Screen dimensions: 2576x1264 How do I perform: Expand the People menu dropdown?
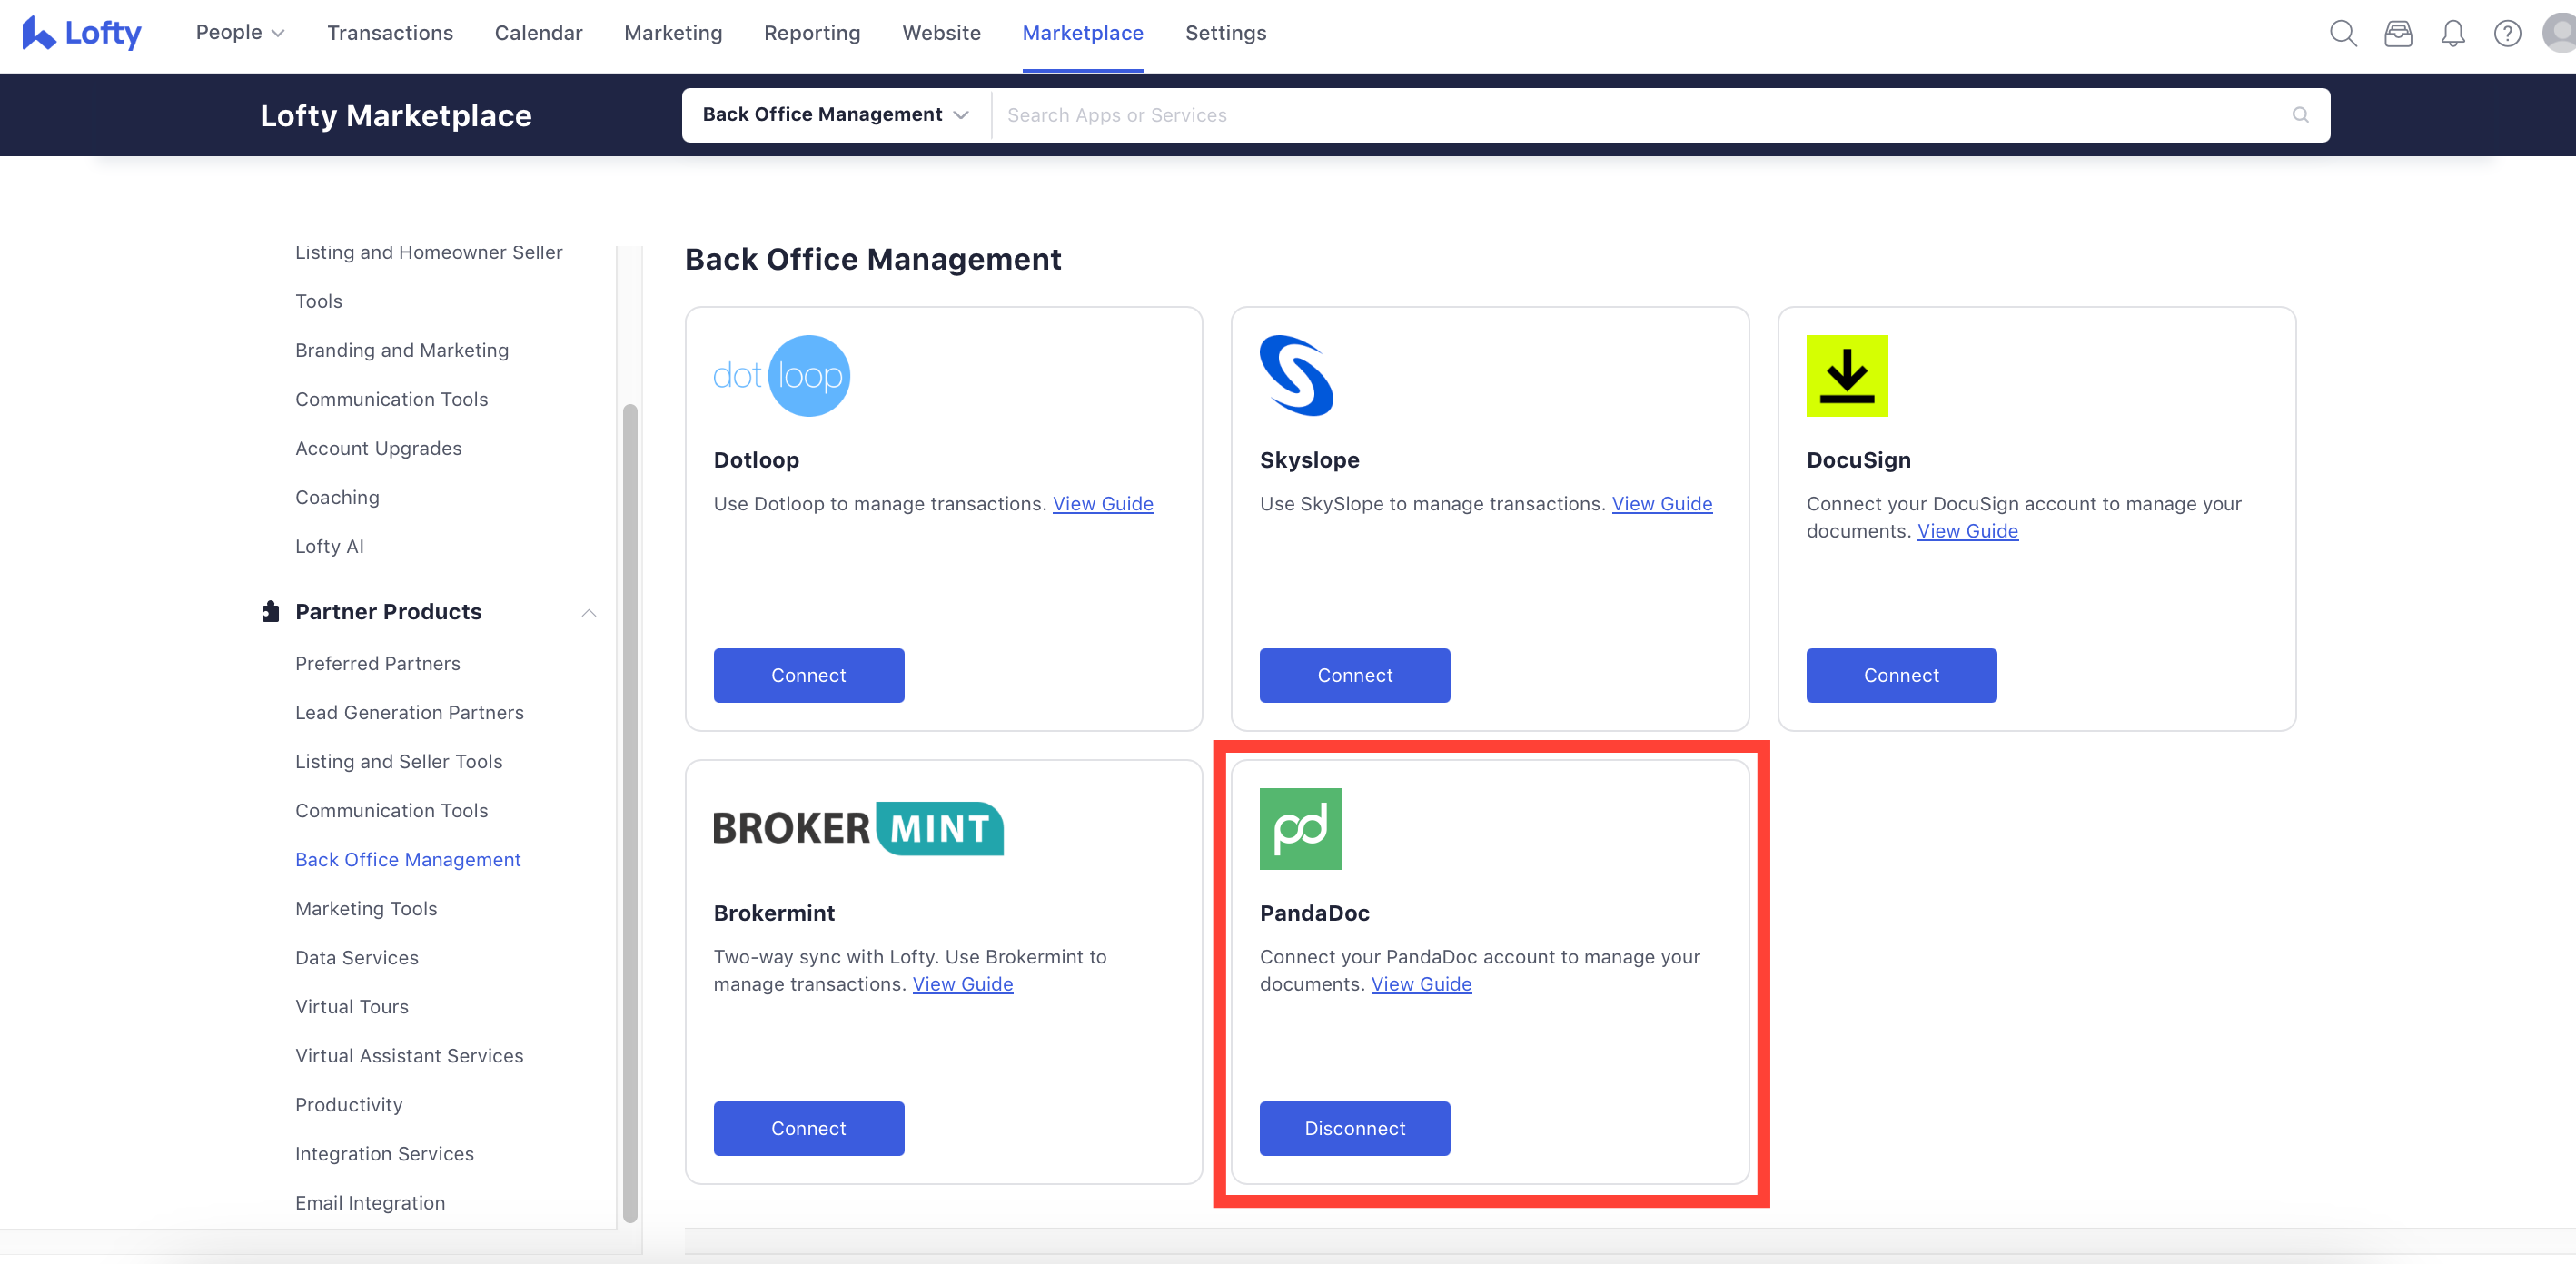point(239,32)
